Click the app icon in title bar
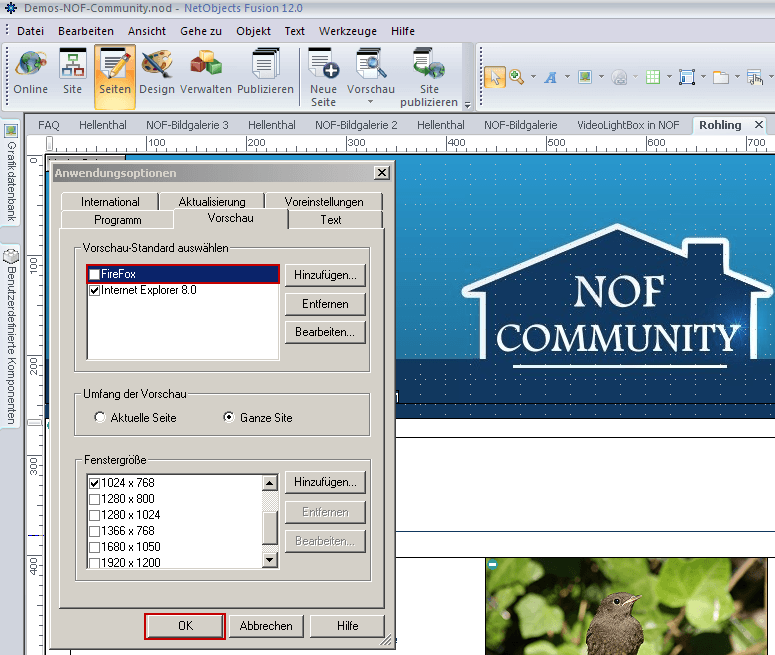 click(10, 8)
